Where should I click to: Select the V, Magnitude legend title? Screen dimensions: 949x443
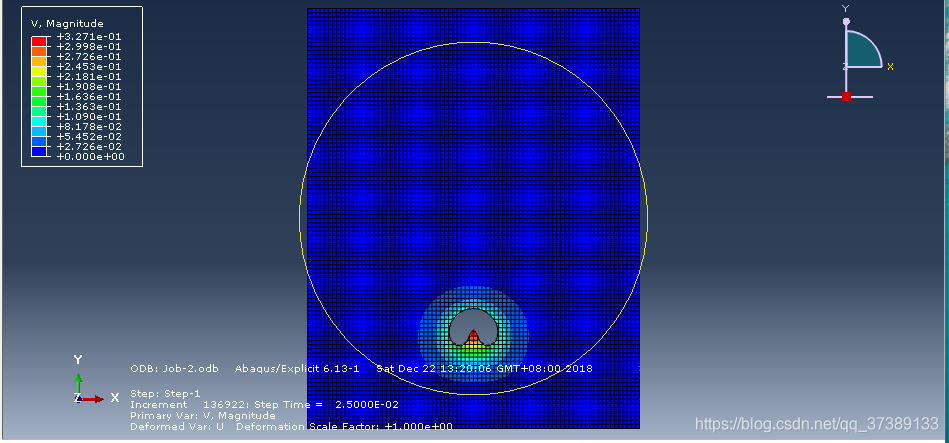coord(67,23)
